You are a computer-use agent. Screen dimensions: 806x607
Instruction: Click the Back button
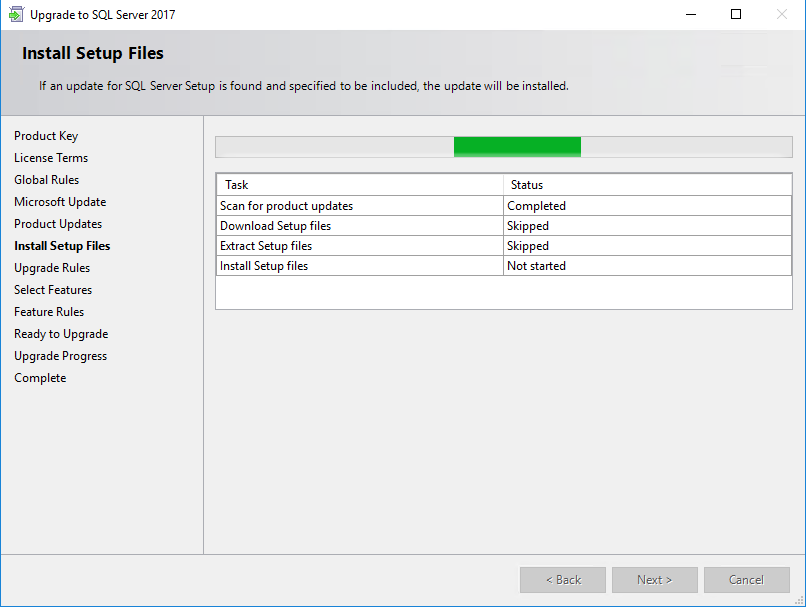click(x=563, y=580)
